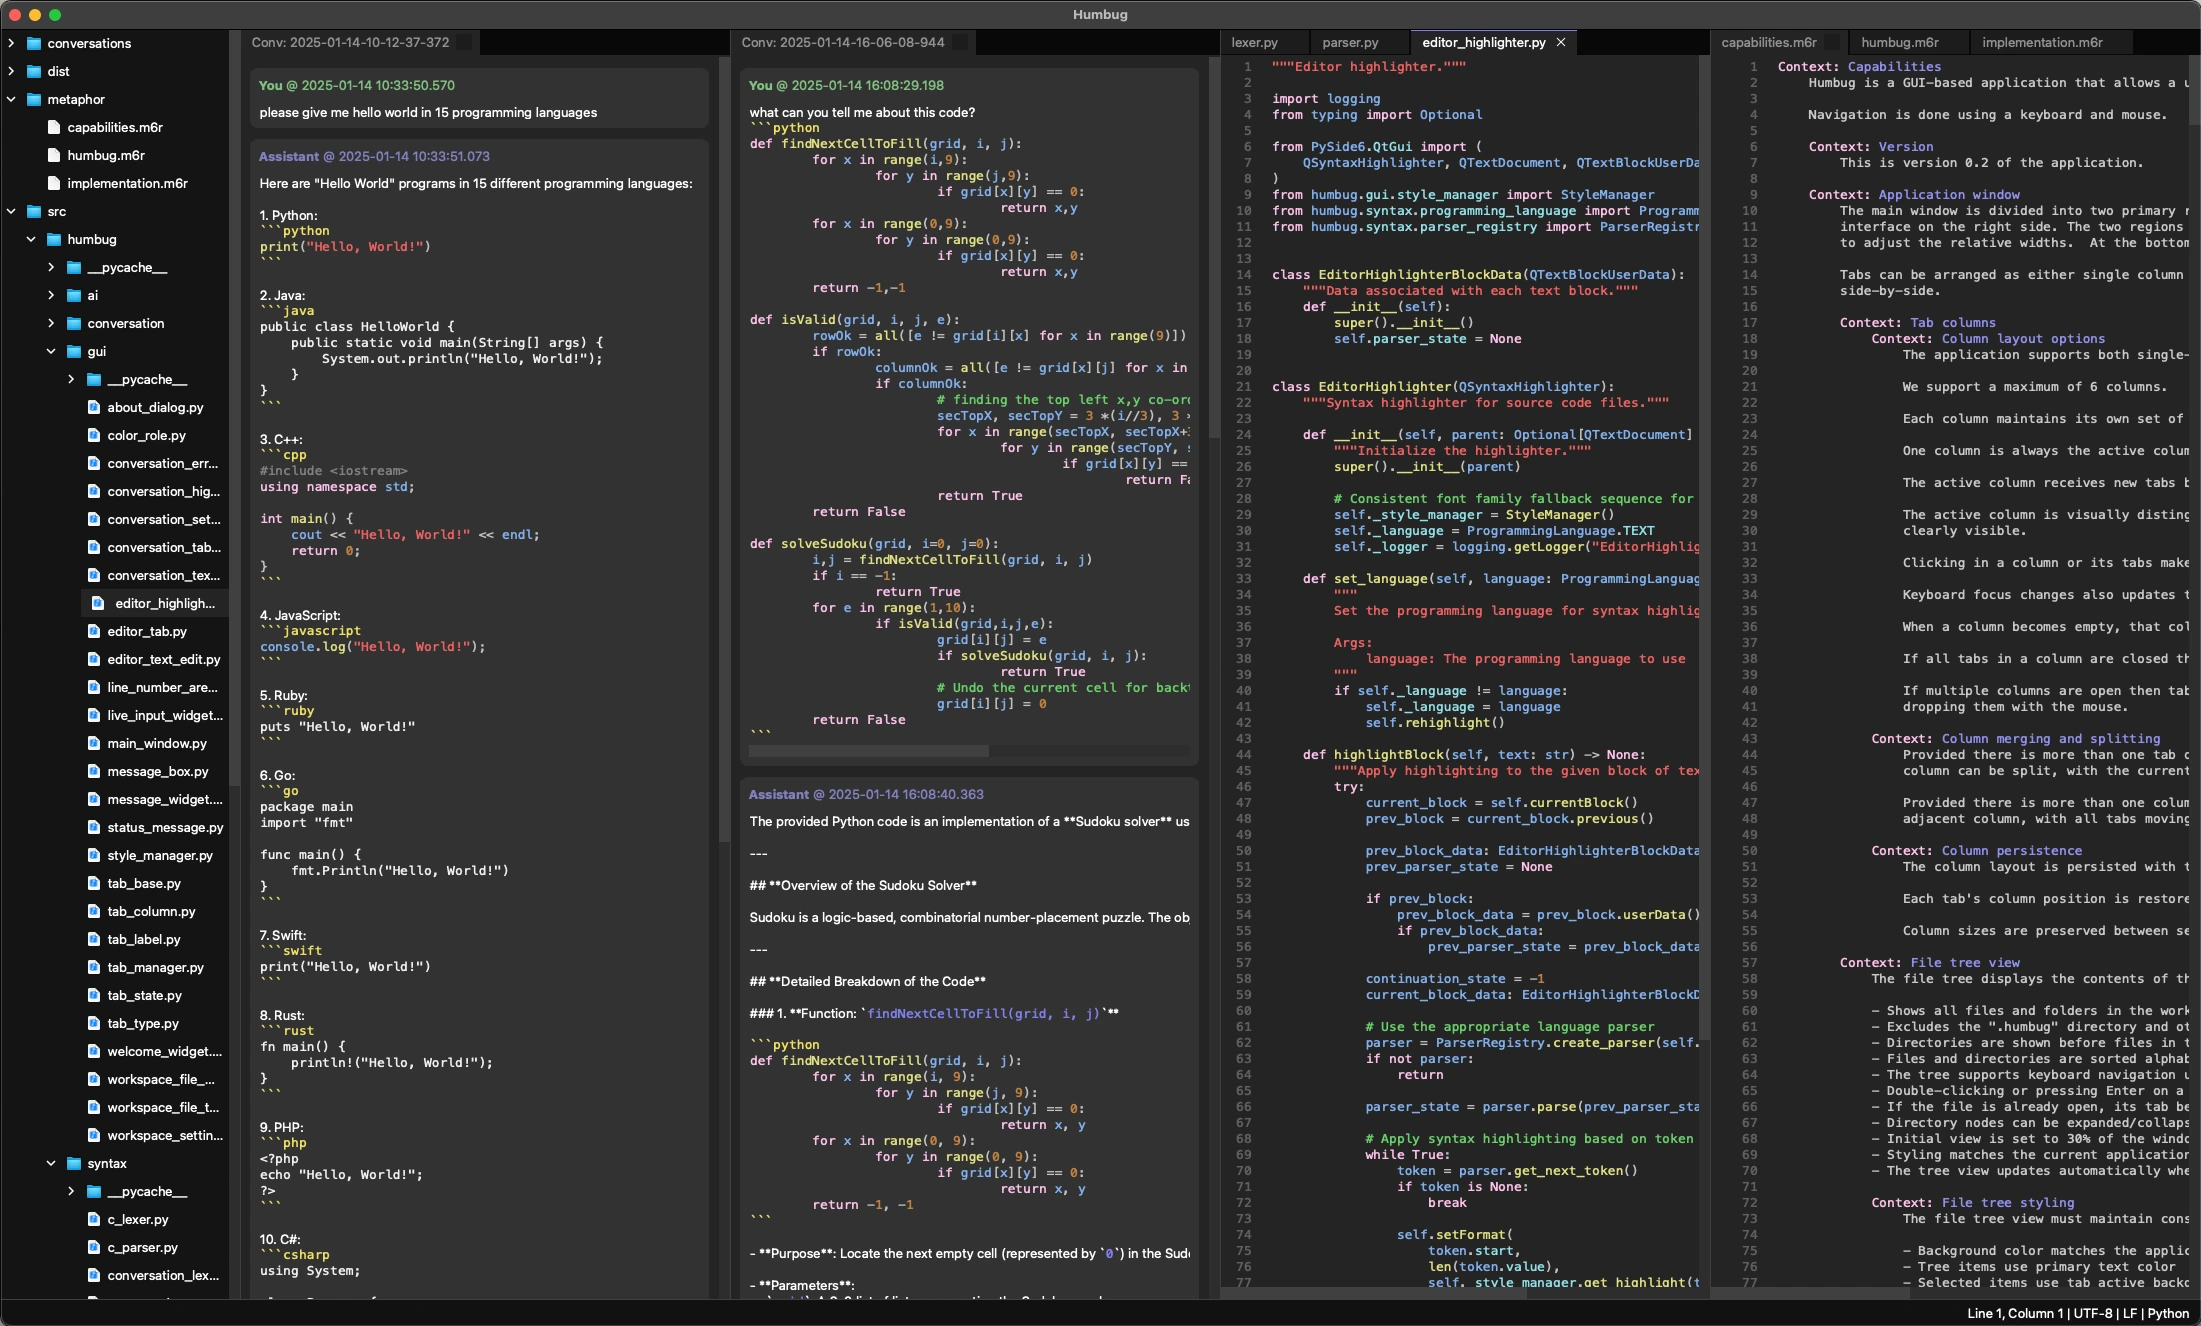This screenshot has height=1326, width=2201.
Task: Expand the conversation folder chevron
Action: click(51, 323)
